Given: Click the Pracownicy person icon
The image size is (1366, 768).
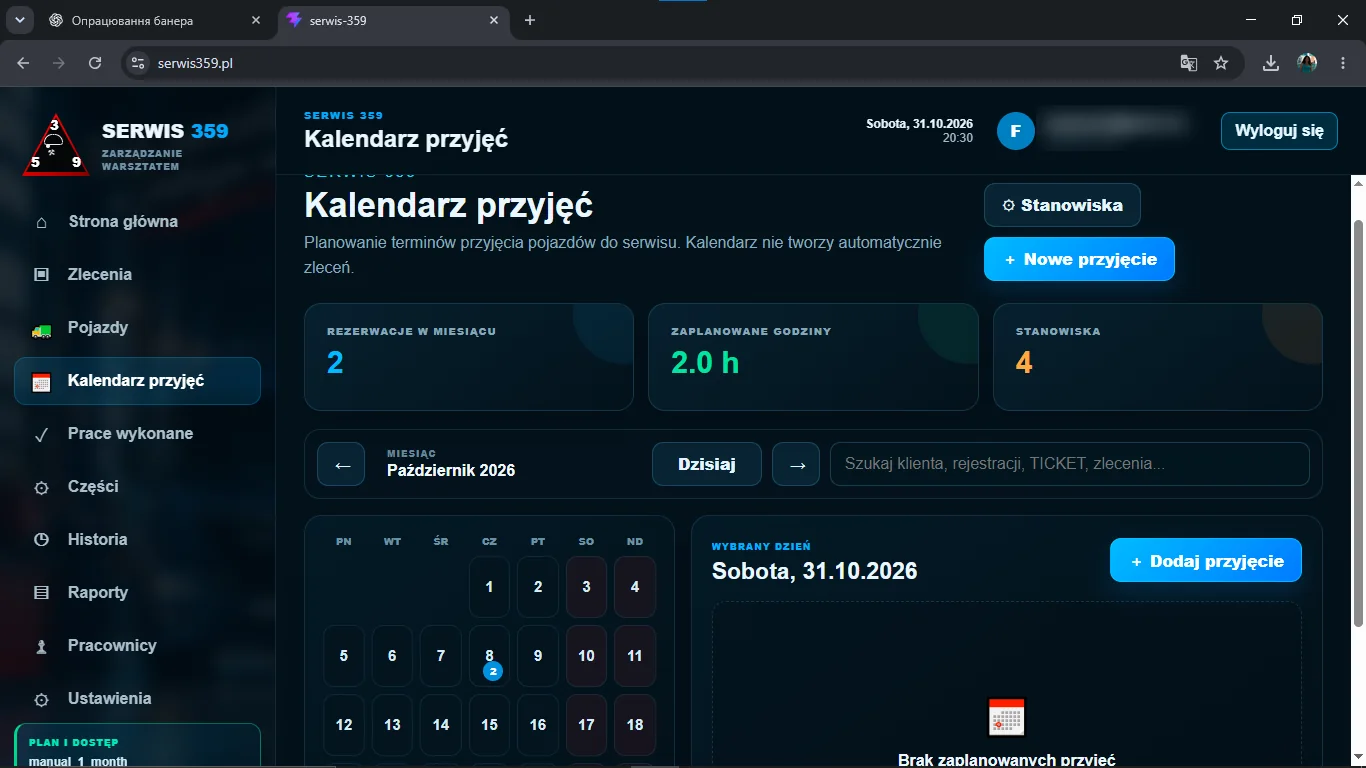Looking at the screenshot, I should pyautogui.click(x=41, y=646).
